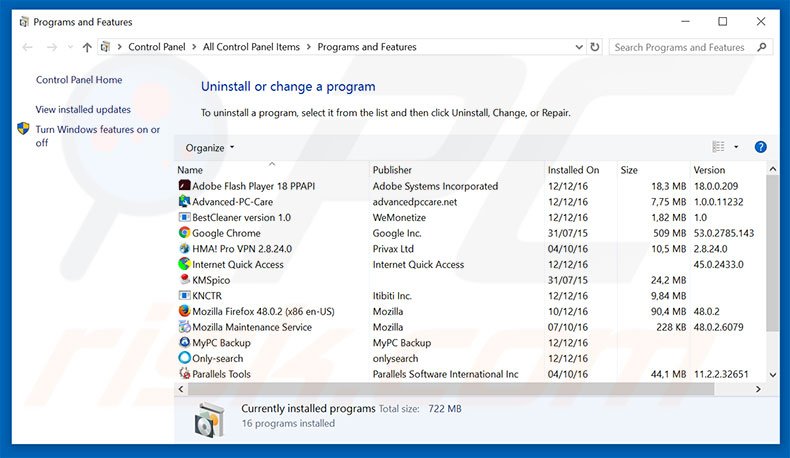Viewport: 790px width, 458px height.
Task: Click Parallels Software International Inc publisher
Action: 445,374
